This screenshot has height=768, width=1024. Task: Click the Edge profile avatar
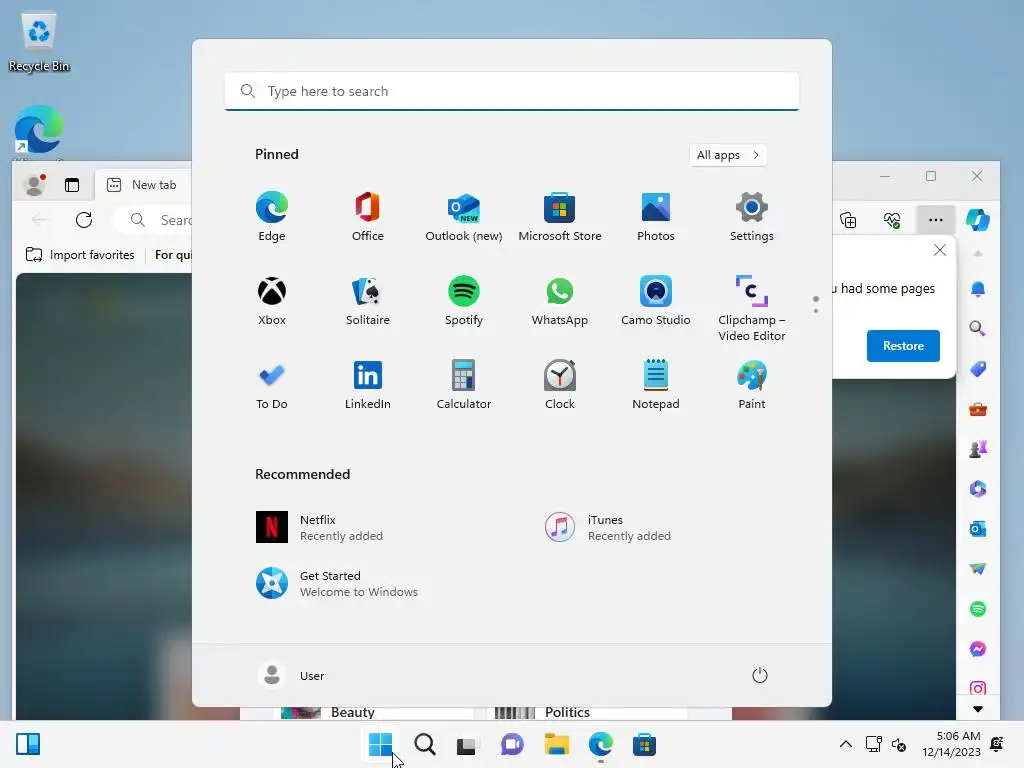point(35,185)
